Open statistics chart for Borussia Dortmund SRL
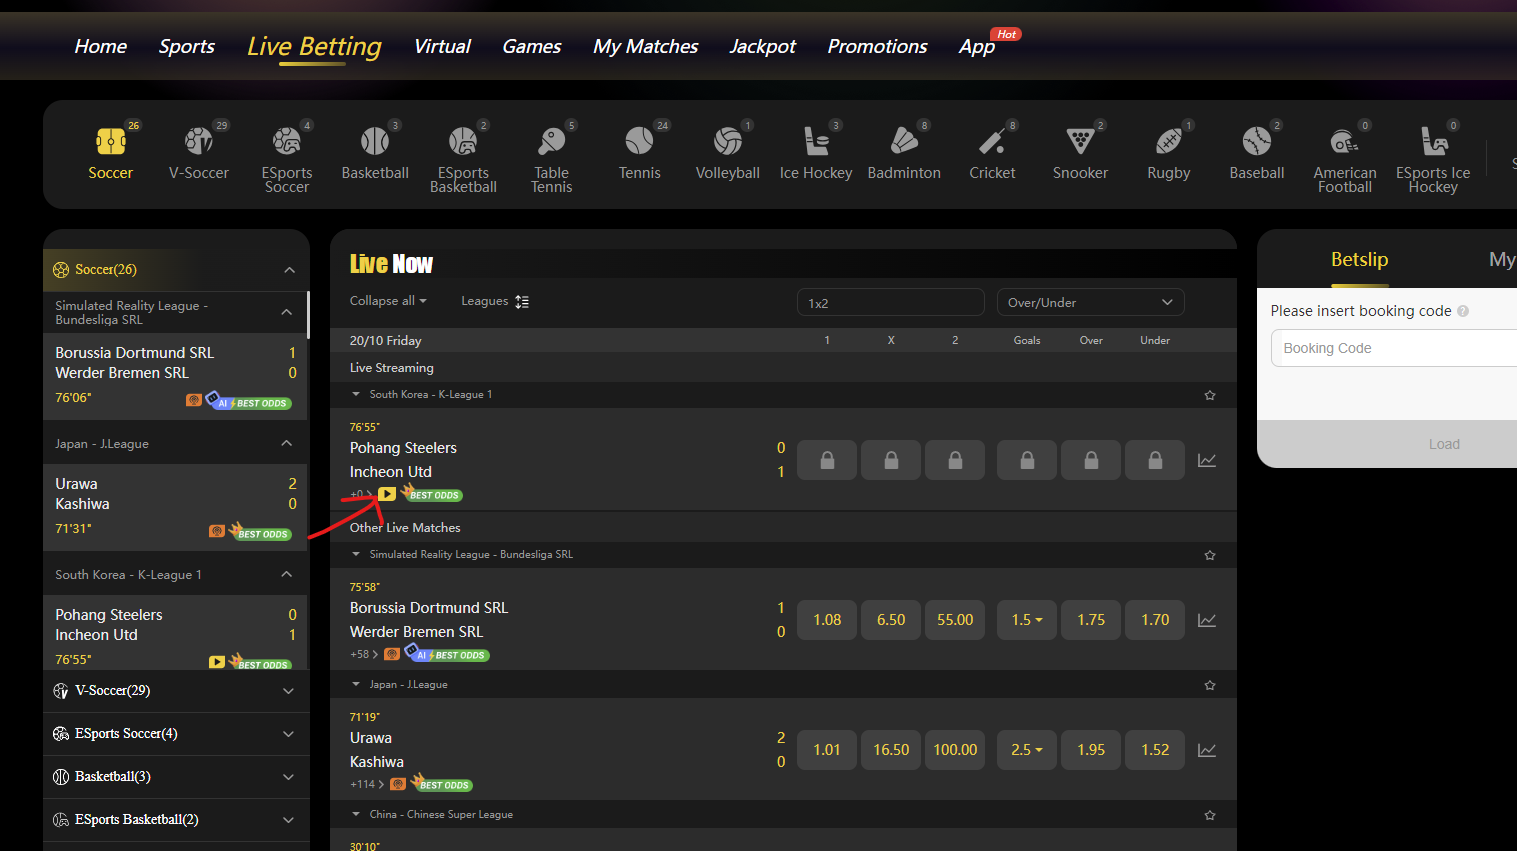The image size is (1517, 851). 1207,620
